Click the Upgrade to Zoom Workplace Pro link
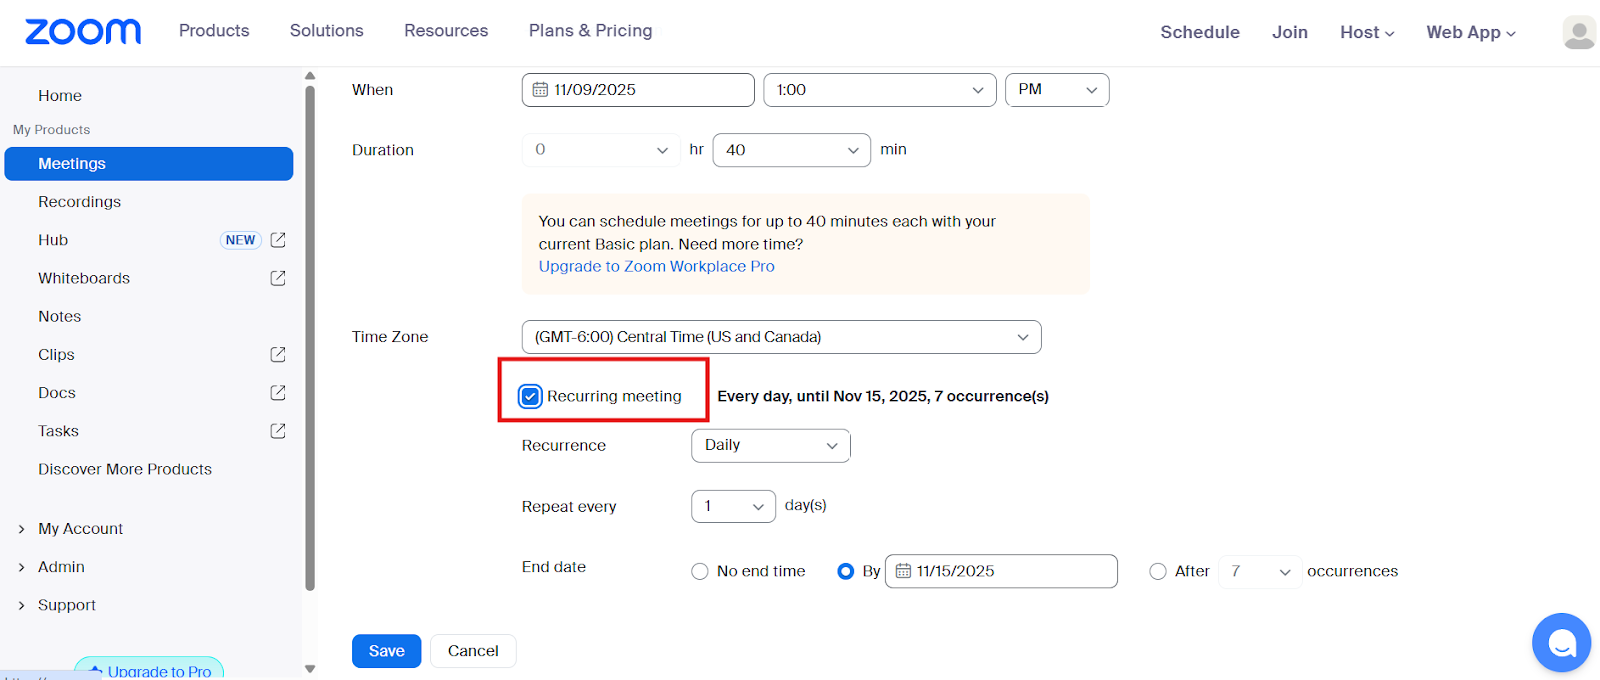 (656, 267)
